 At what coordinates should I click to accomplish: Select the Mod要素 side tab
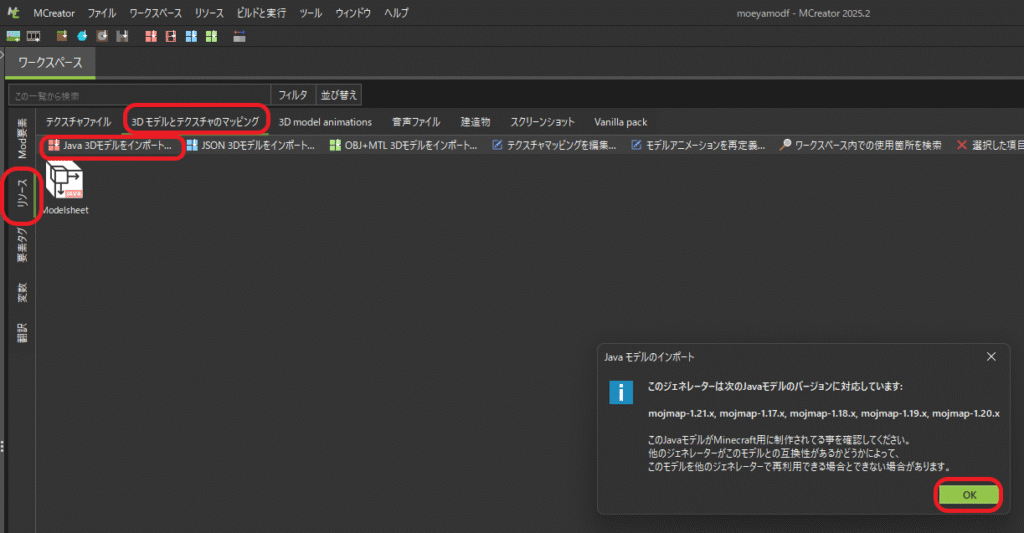pos(23,138)
